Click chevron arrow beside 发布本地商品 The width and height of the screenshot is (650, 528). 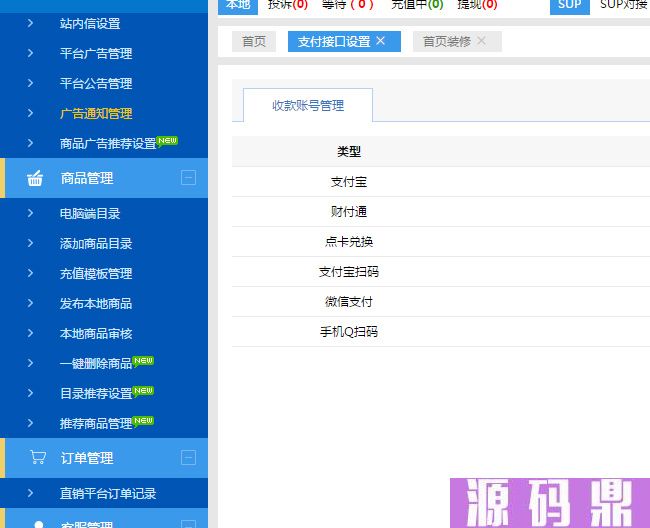click(30, 303)
